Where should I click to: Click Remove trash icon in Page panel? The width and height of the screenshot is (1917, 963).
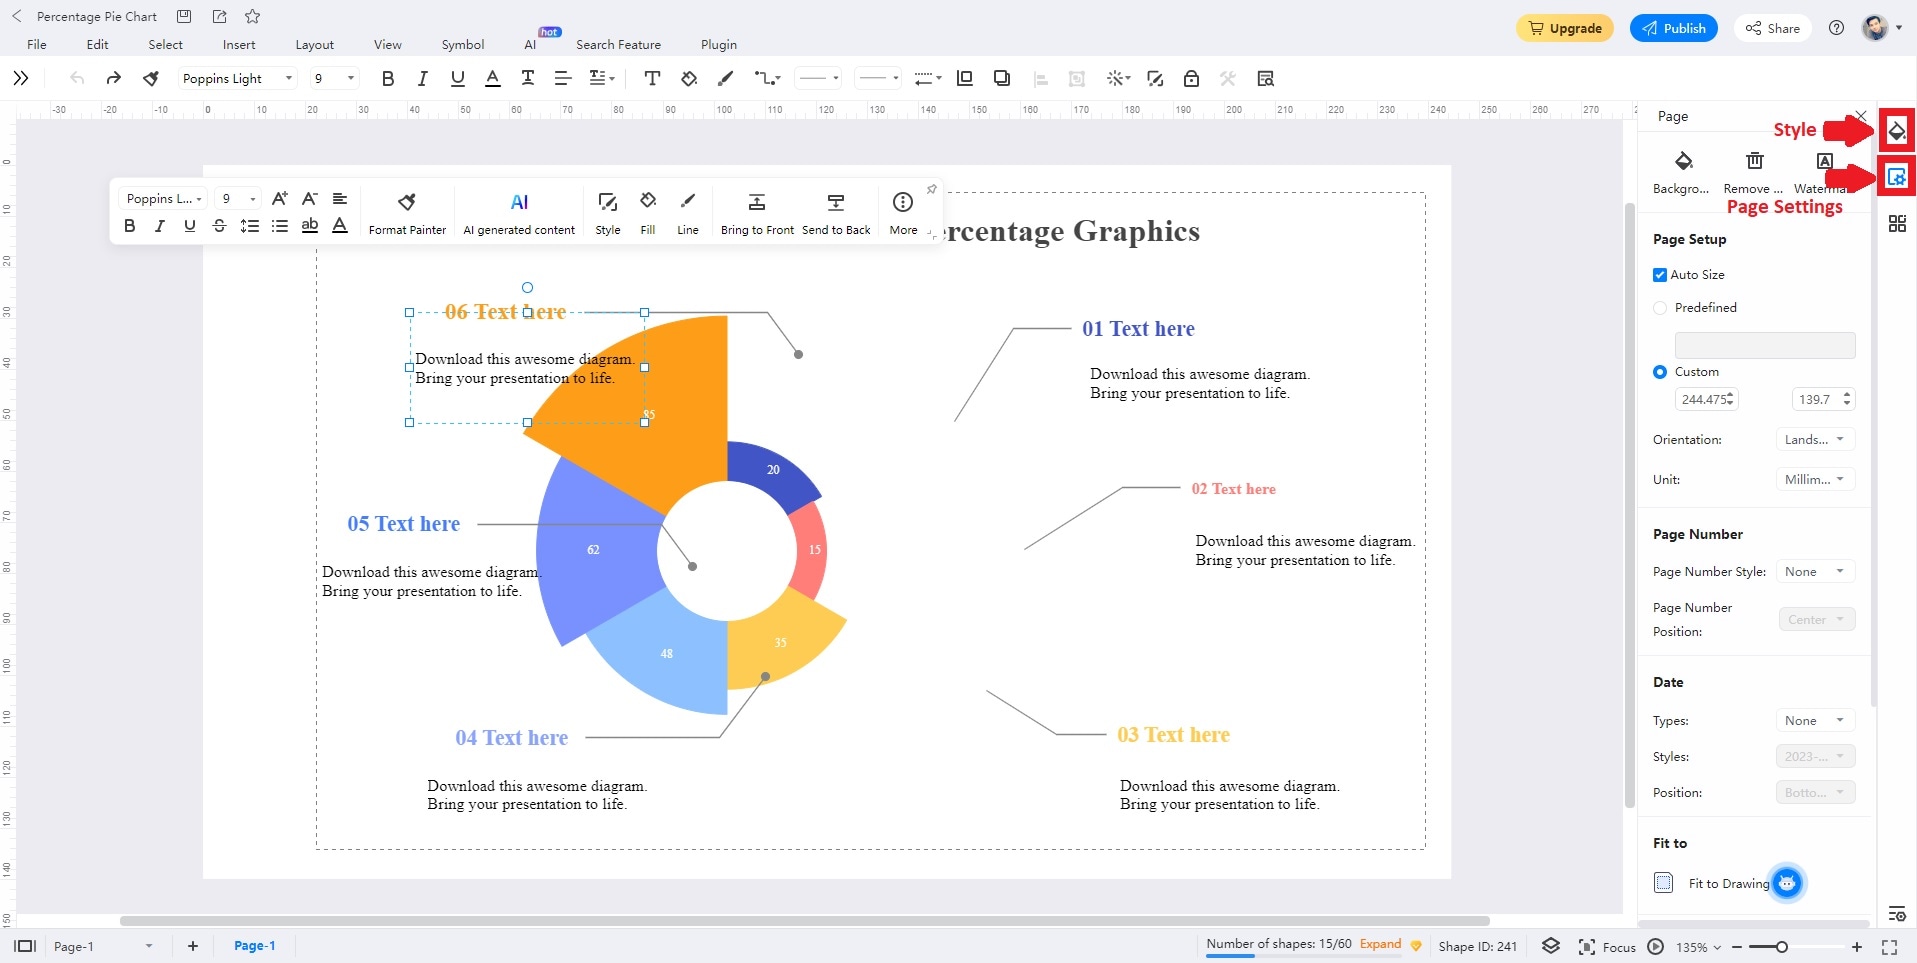click(1754, 172)
